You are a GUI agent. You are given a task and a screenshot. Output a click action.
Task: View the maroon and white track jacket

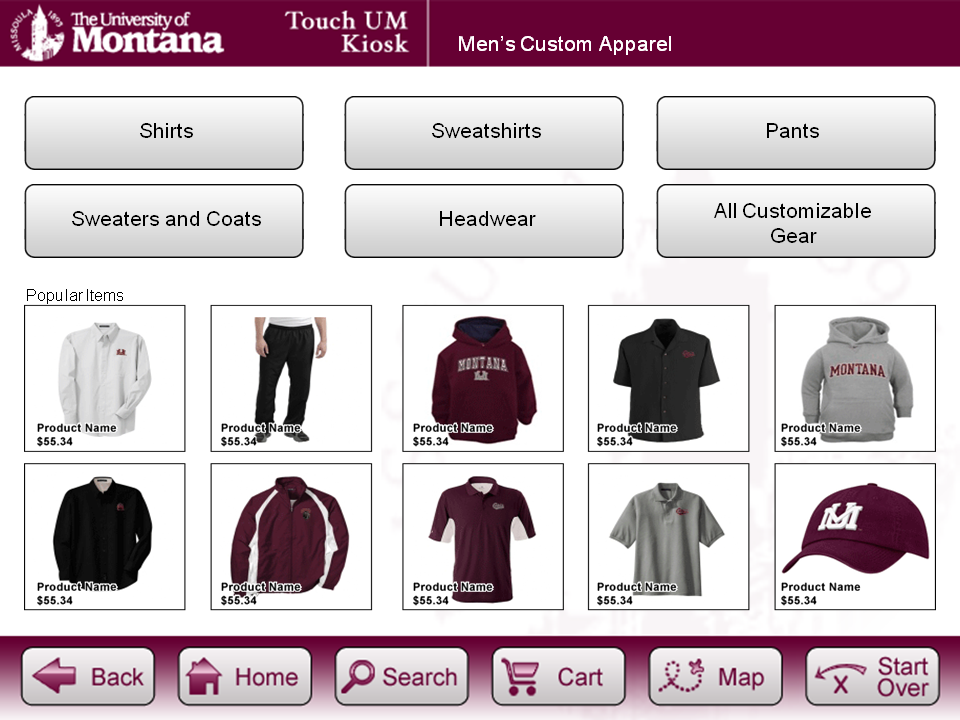[291, 536]
